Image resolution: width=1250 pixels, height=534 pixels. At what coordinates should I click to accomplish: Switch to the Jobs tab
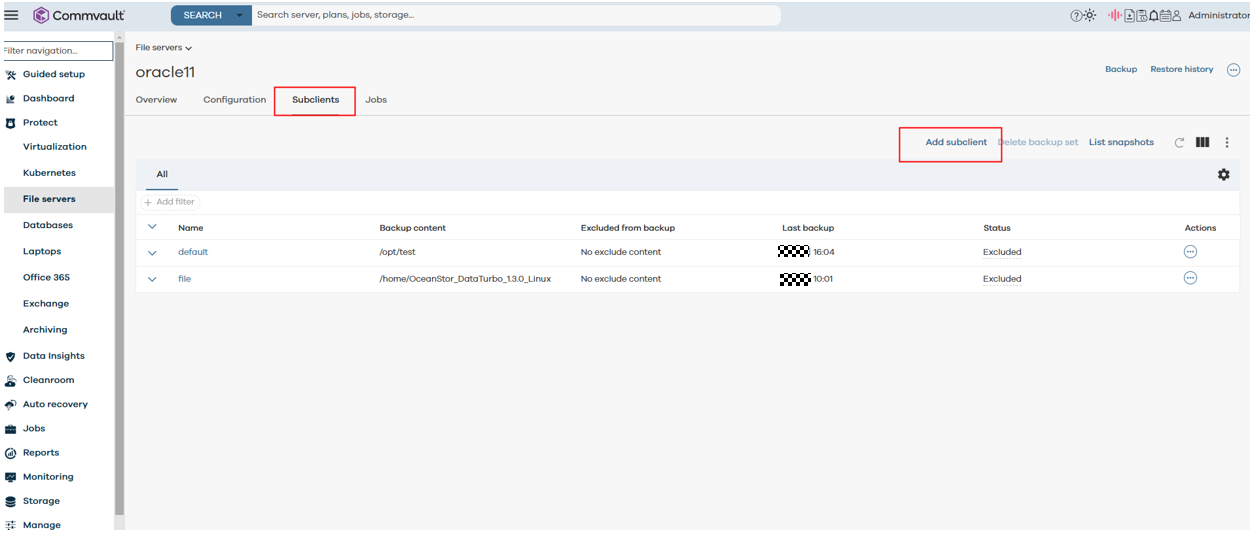click(x=376, y=100)
